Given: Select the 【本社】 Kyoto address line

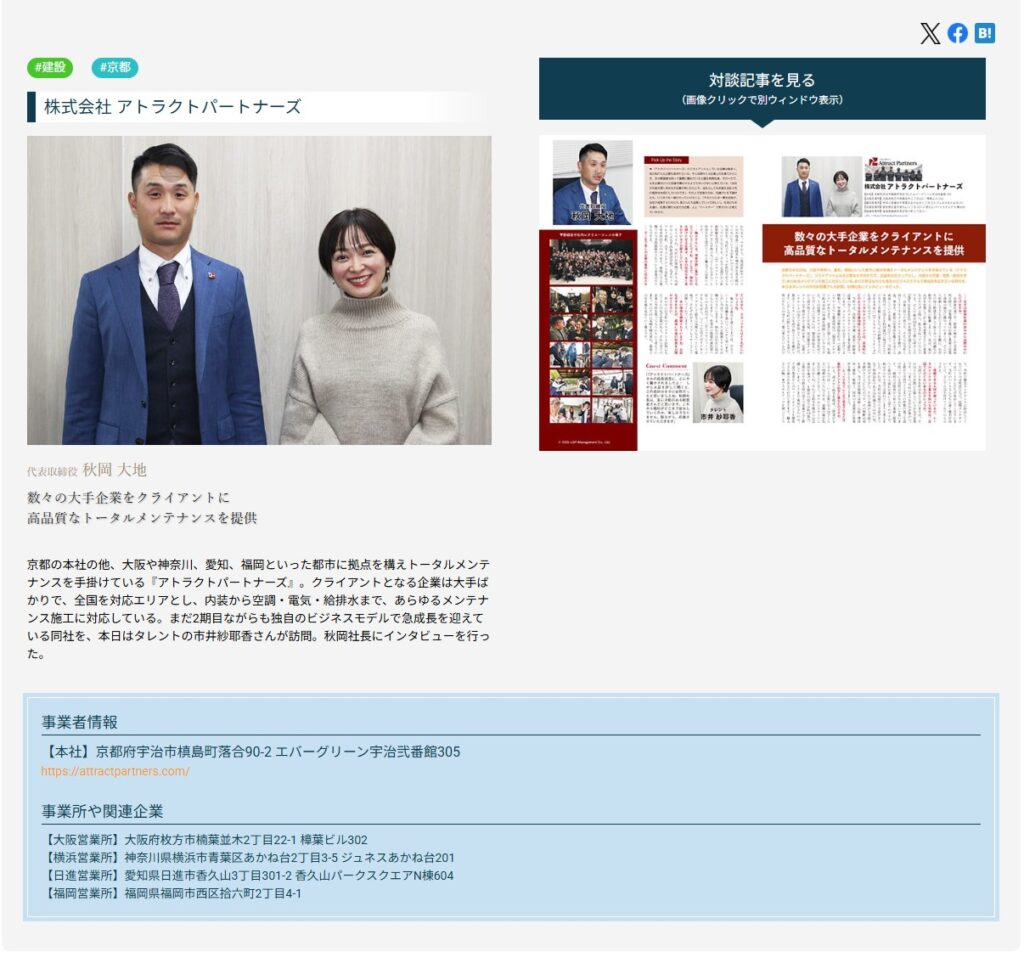Looking at the screenshot, I should (251, 752).
